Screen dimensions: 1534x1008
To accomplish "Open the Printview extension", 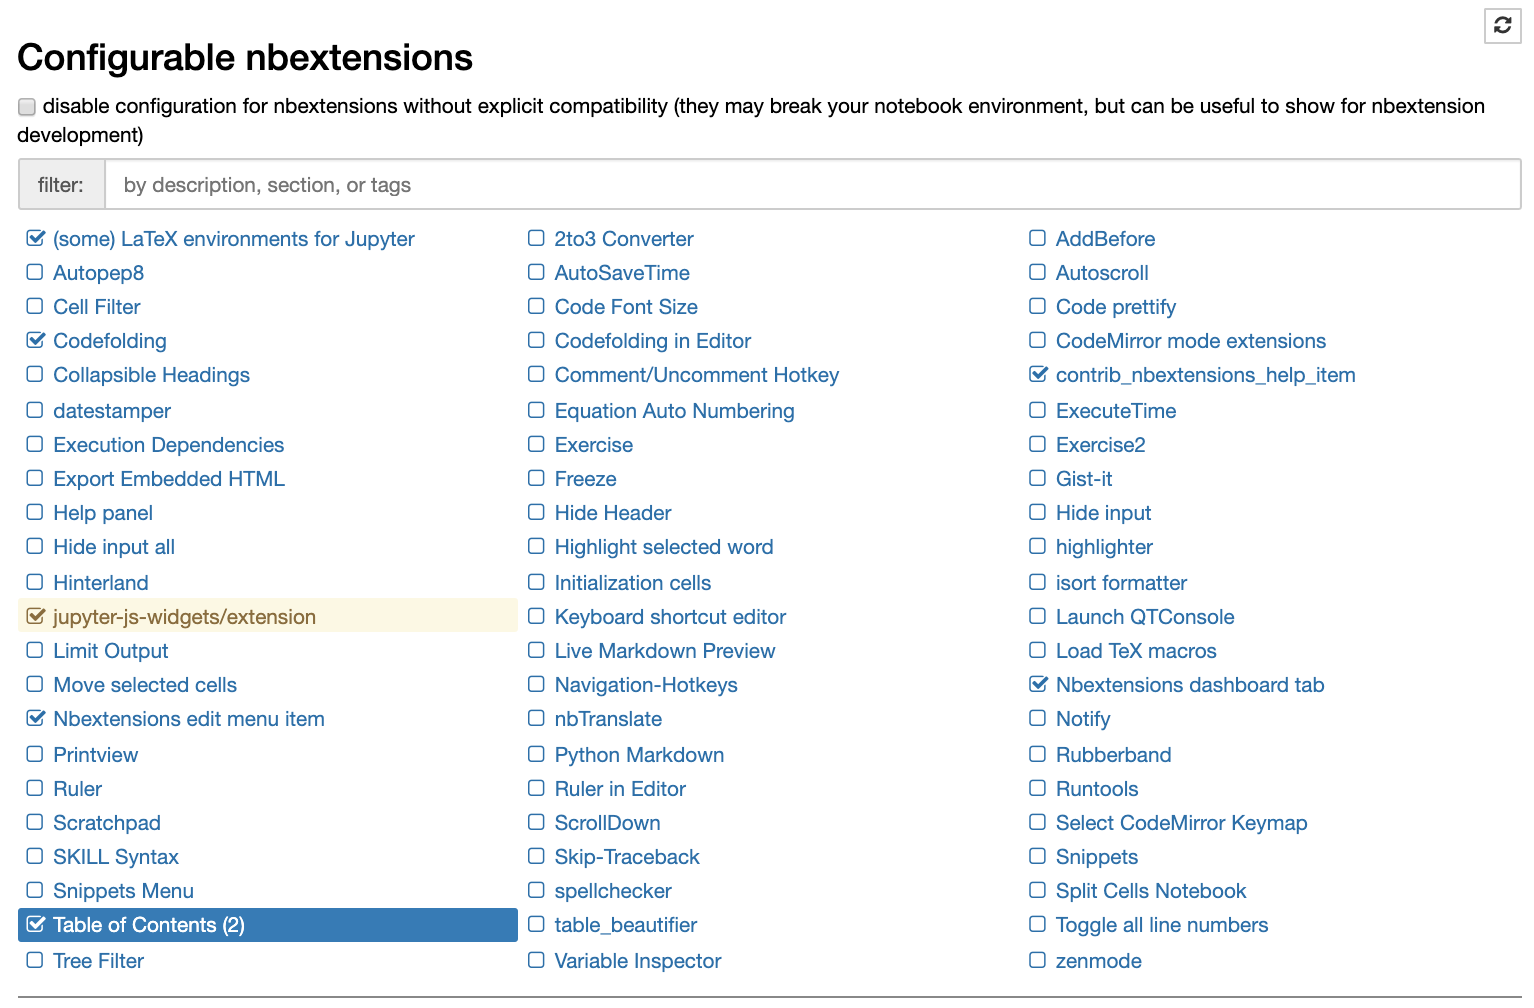I will [96, 755].
